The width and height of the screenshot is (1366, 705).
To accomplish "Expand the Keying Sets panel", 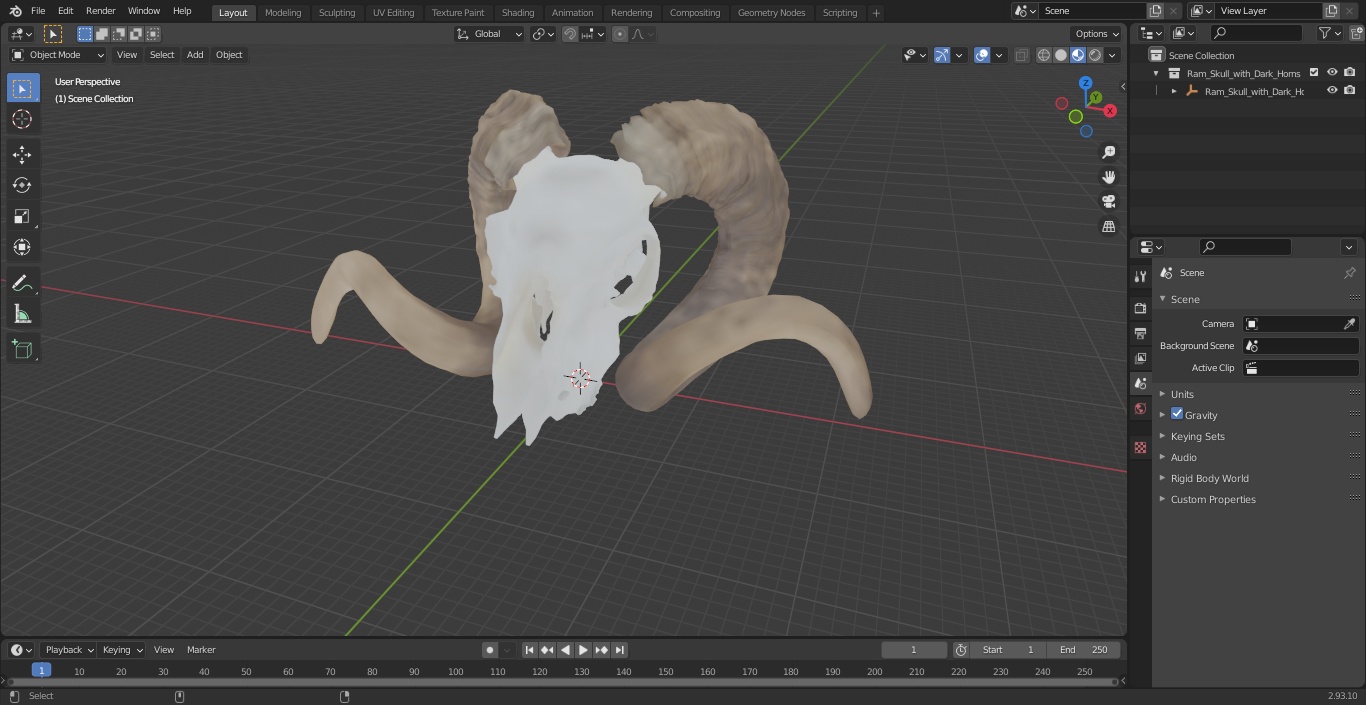I will click(1197, 436).
